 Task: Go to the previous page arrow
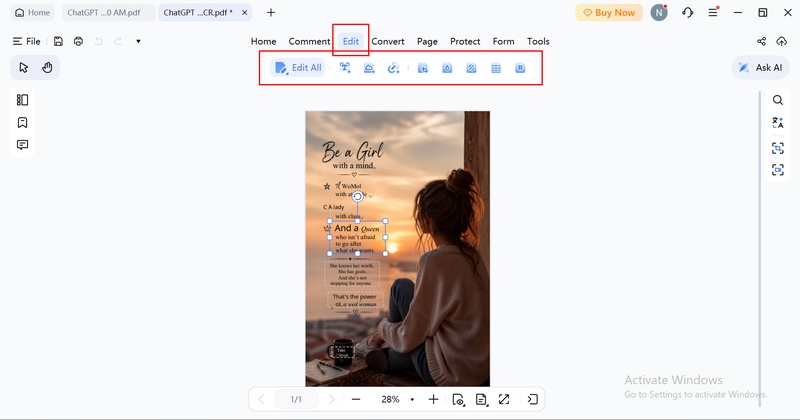click(261, 399)
